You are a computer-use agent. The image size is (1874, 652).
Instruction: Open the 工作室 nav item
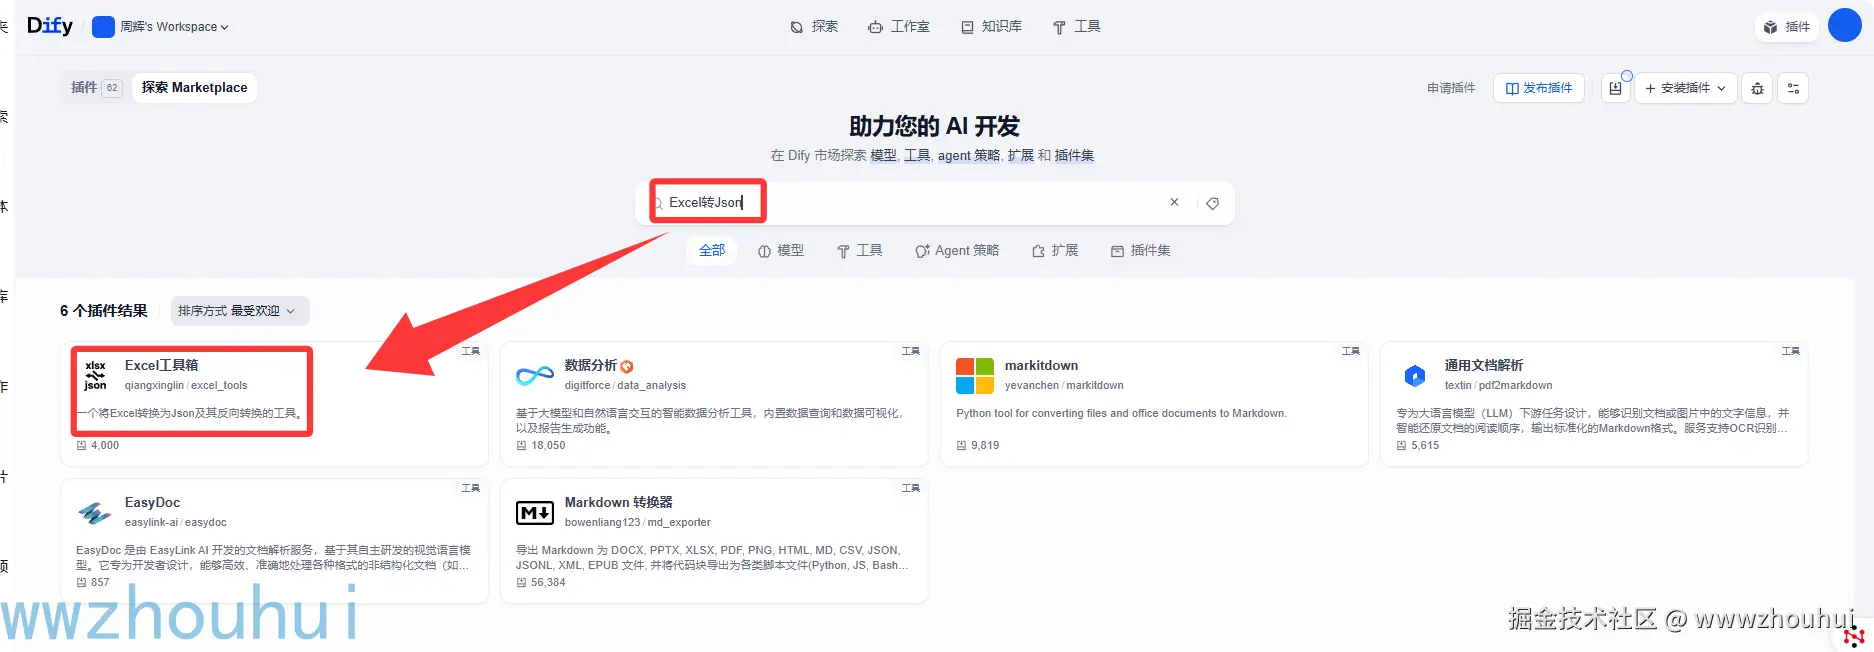coord(899,27)
